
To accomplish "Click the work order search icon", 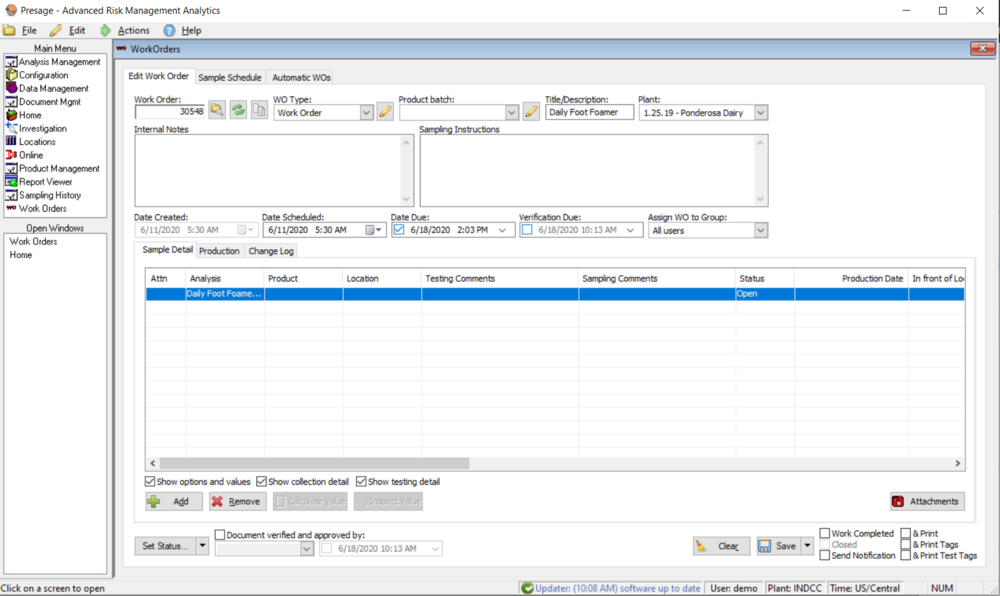I will [217, 112].
